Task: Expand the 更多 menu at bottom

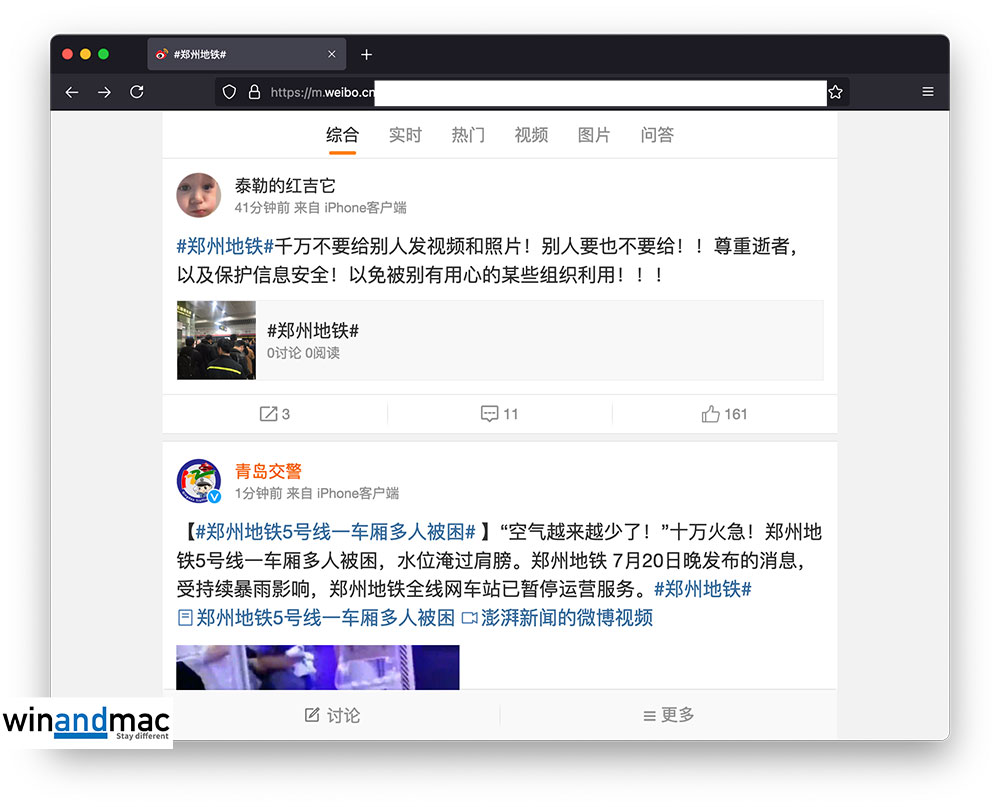Action: coord(669,715)
